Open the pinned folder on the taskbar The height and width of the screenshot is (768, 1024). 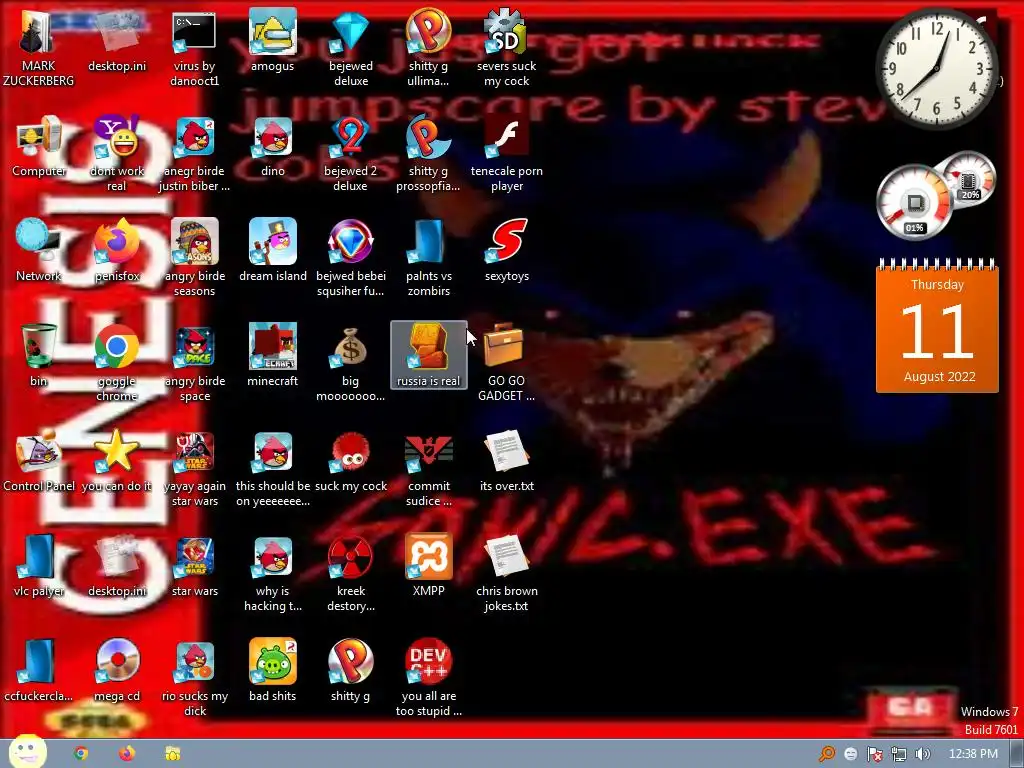pyautogui.click(x=172, y=754)
